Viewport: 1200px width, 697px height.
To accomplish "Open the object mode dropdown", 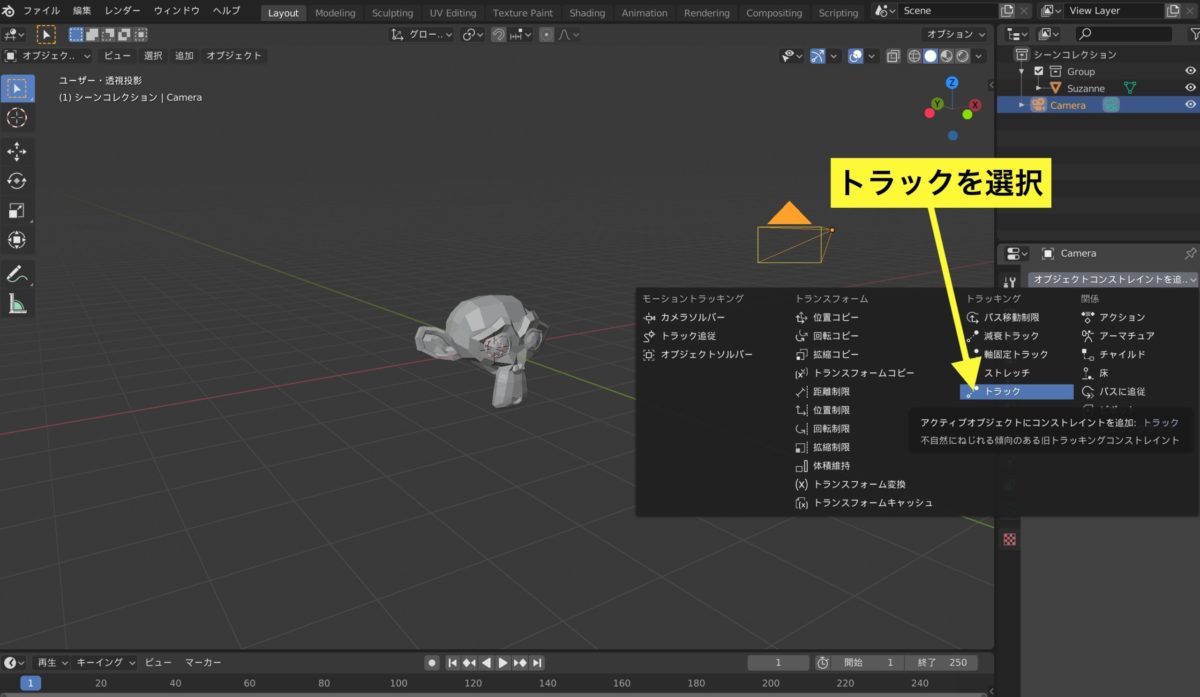I will coord(48,56).
